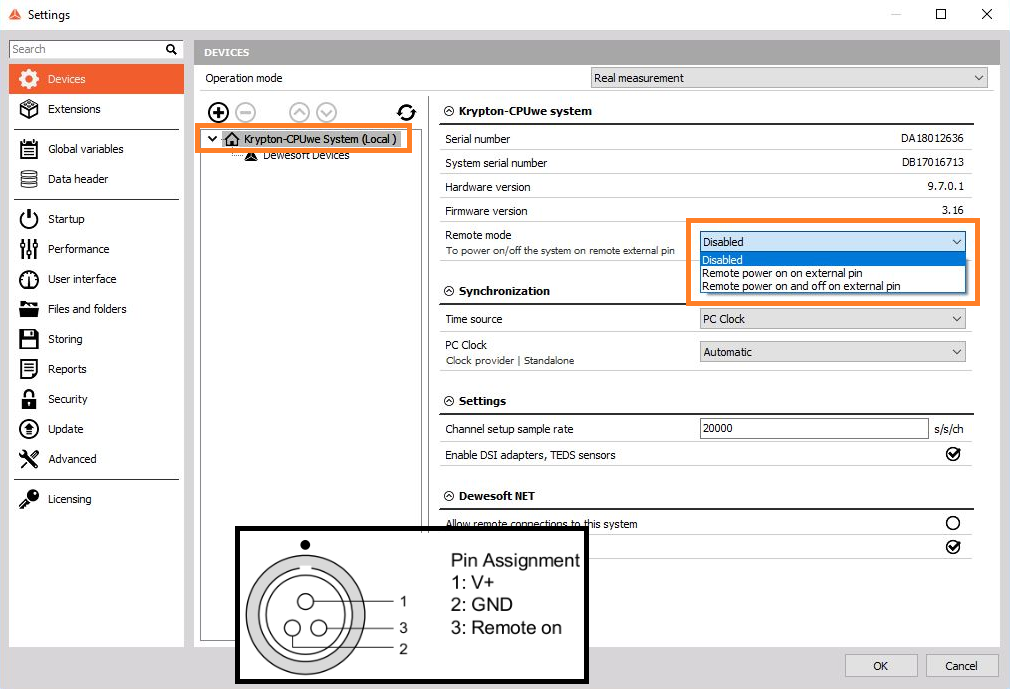Click the Startup power icon
Screen dimensions: 1010x689
coord(29,219)
